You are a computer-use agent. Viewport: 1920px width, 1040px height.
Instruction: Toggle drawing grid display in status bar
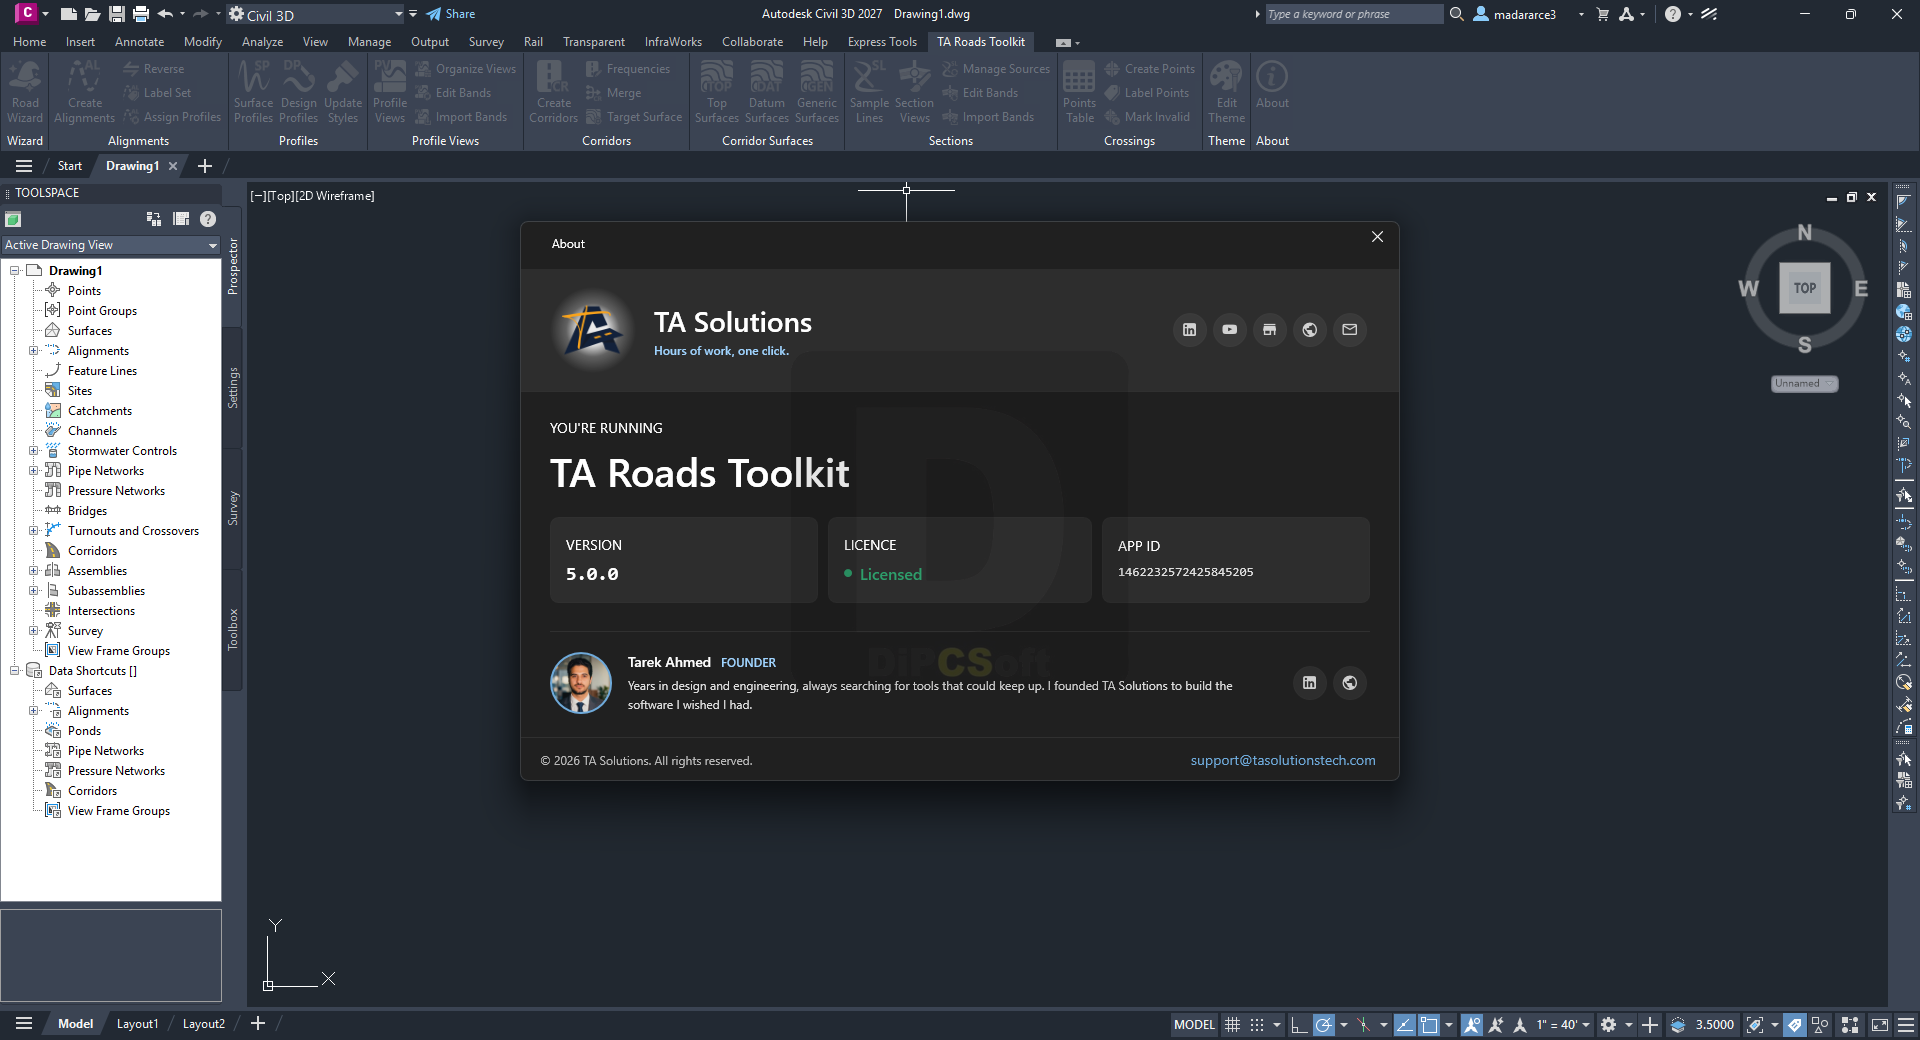click(x=1233, y=1025)
